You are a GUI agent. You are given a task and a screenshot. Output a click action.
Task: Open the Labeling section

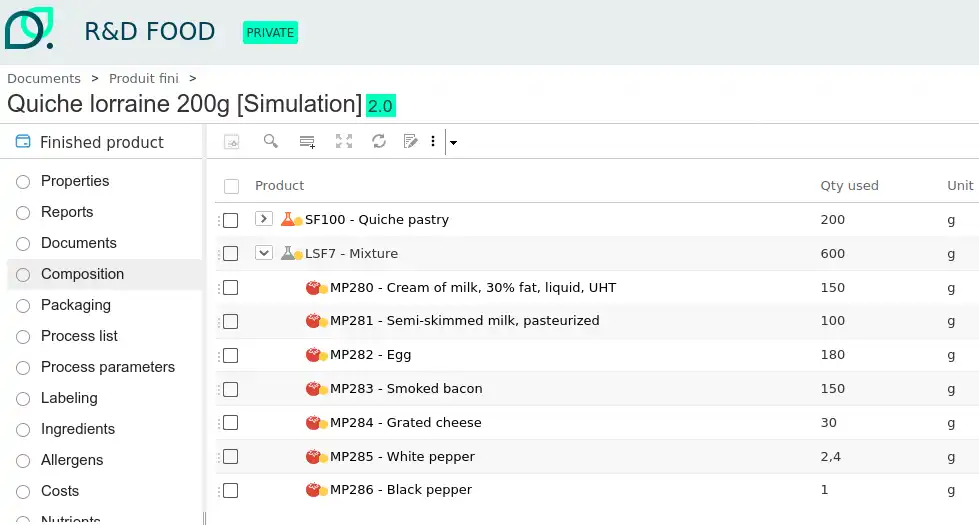(69, 398)
